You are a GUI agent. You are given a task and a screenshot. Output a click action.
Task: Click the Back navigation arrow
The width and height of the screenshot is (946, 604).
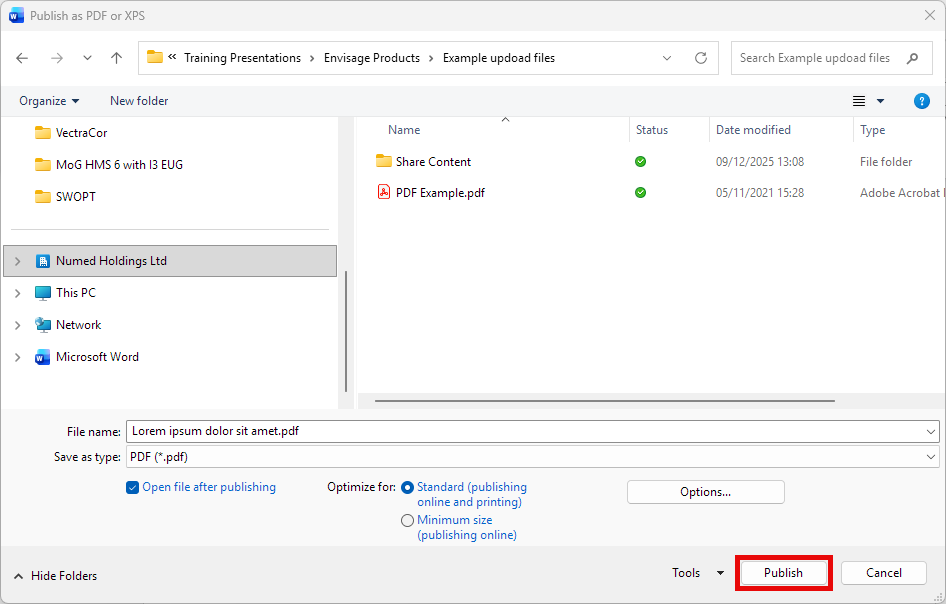[x=23, y=58]
